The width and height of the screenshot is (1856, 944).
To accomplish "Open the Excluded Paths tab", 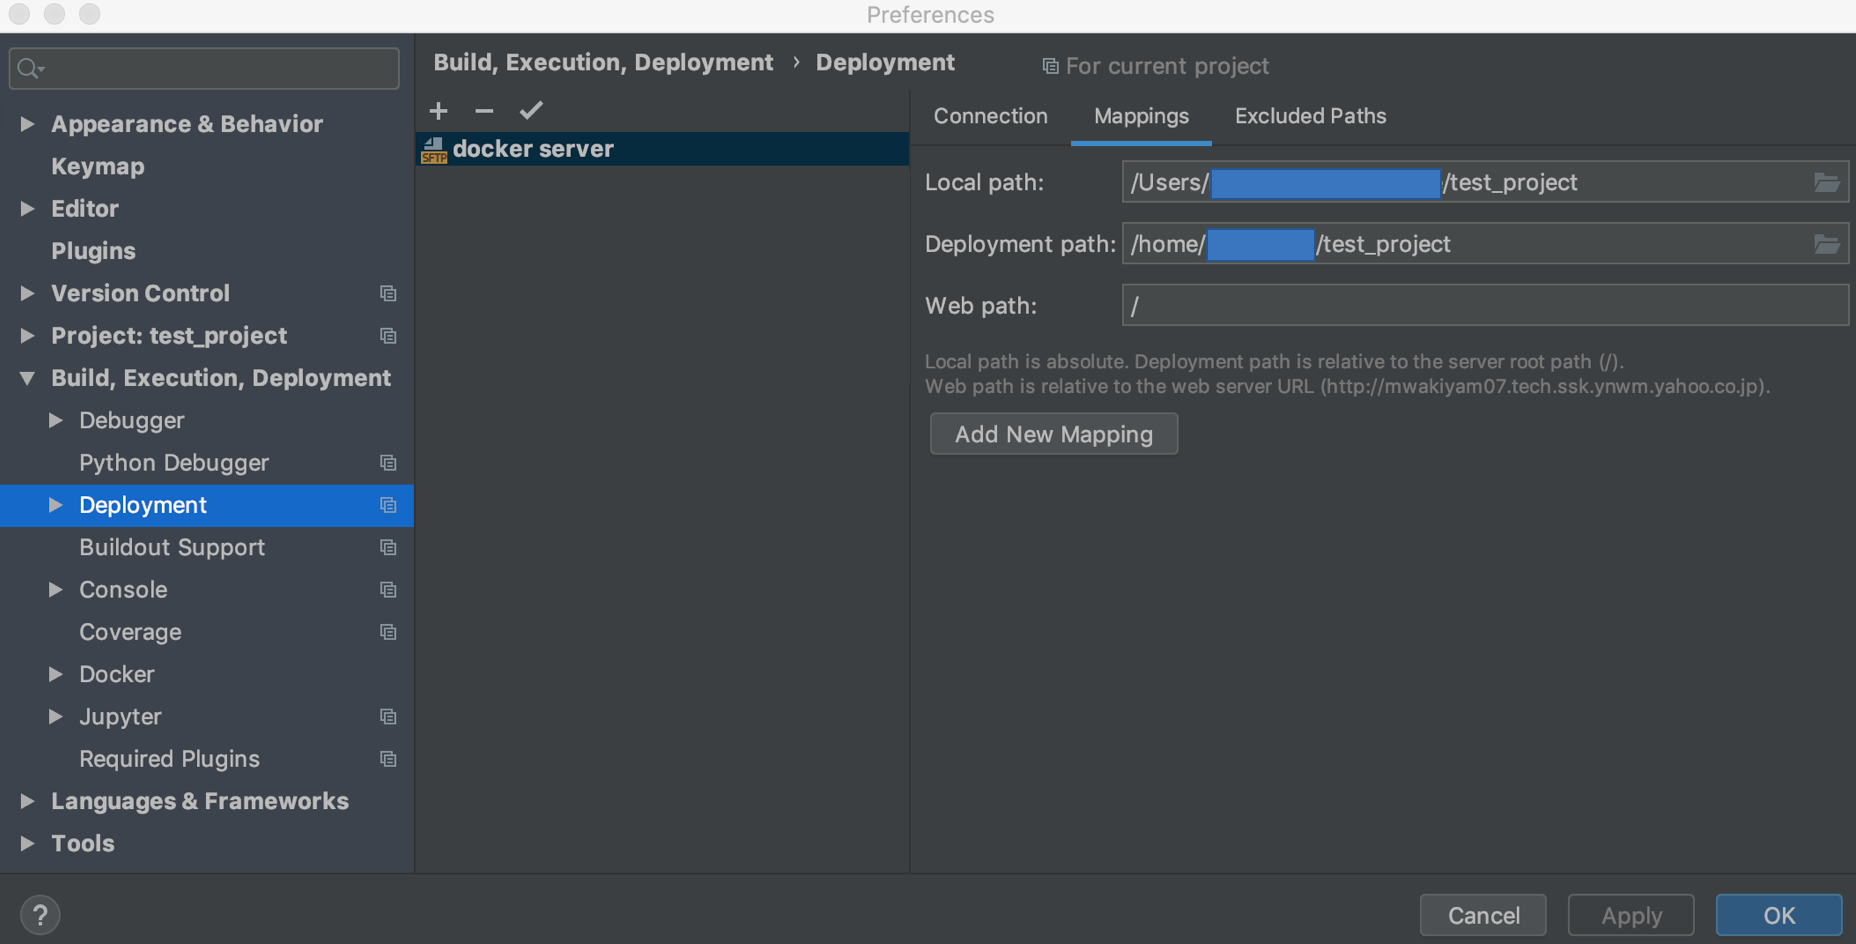I will click(1310, 116).
